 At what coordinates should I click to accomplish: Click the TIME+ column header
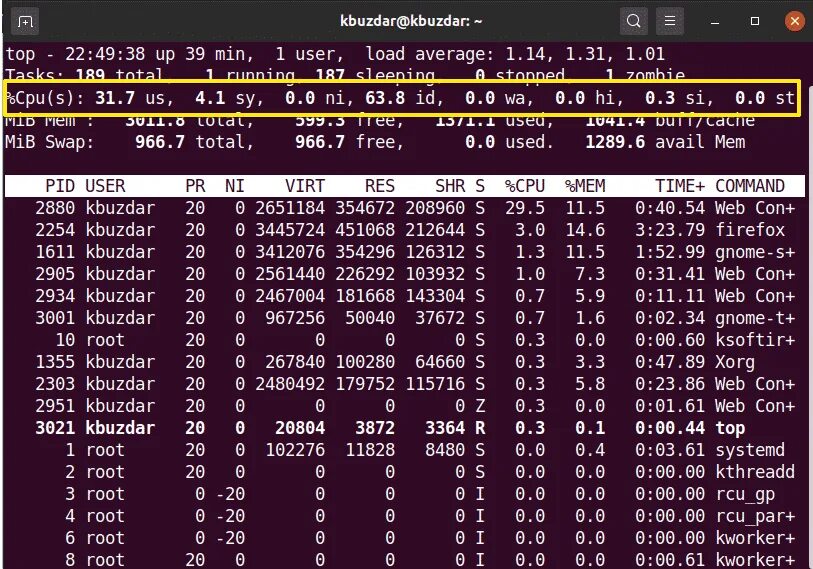680,186
